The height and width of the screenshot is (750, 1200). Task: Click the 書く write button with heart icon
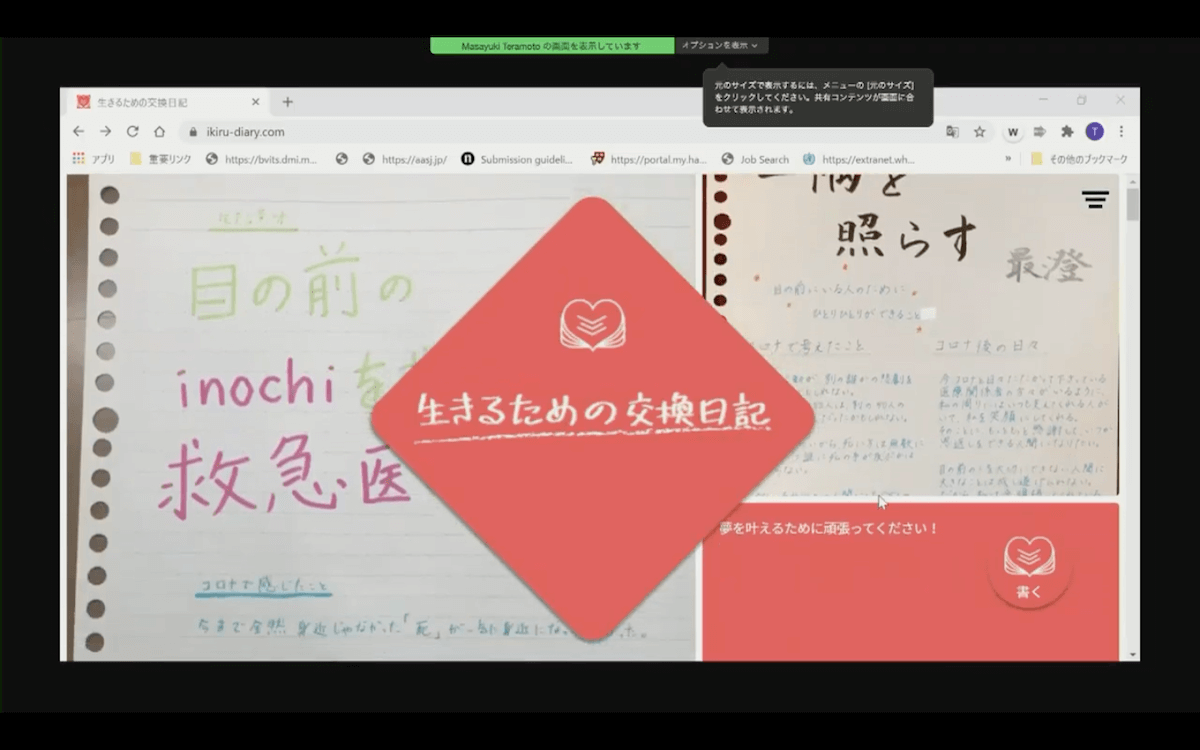point(1029,569)
